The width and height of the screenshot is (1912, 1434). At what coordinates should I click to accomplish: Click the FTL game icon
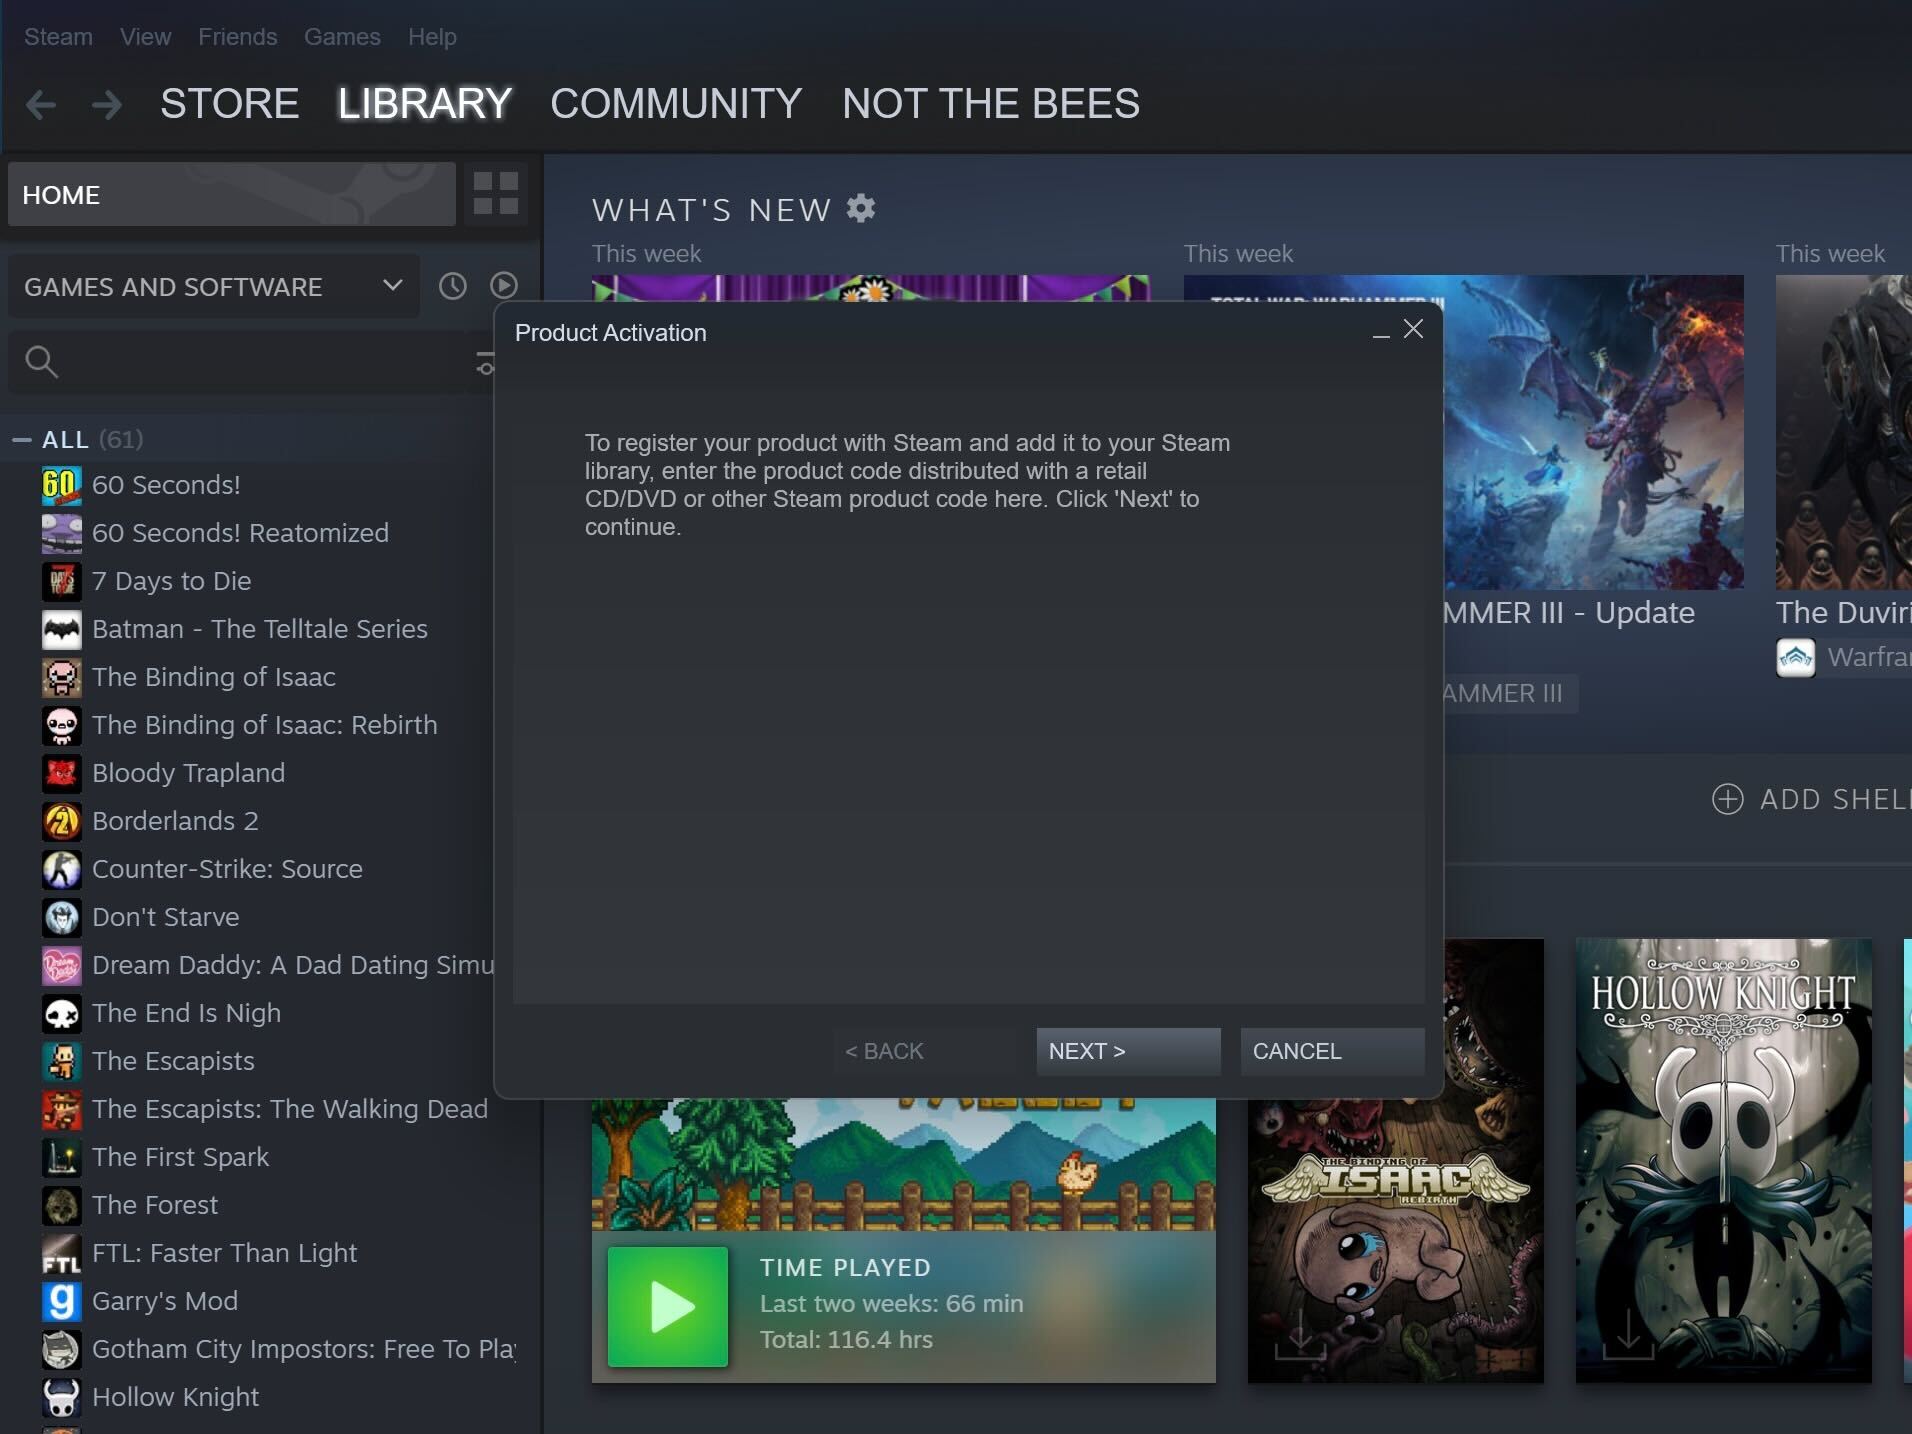[61, 1253]
